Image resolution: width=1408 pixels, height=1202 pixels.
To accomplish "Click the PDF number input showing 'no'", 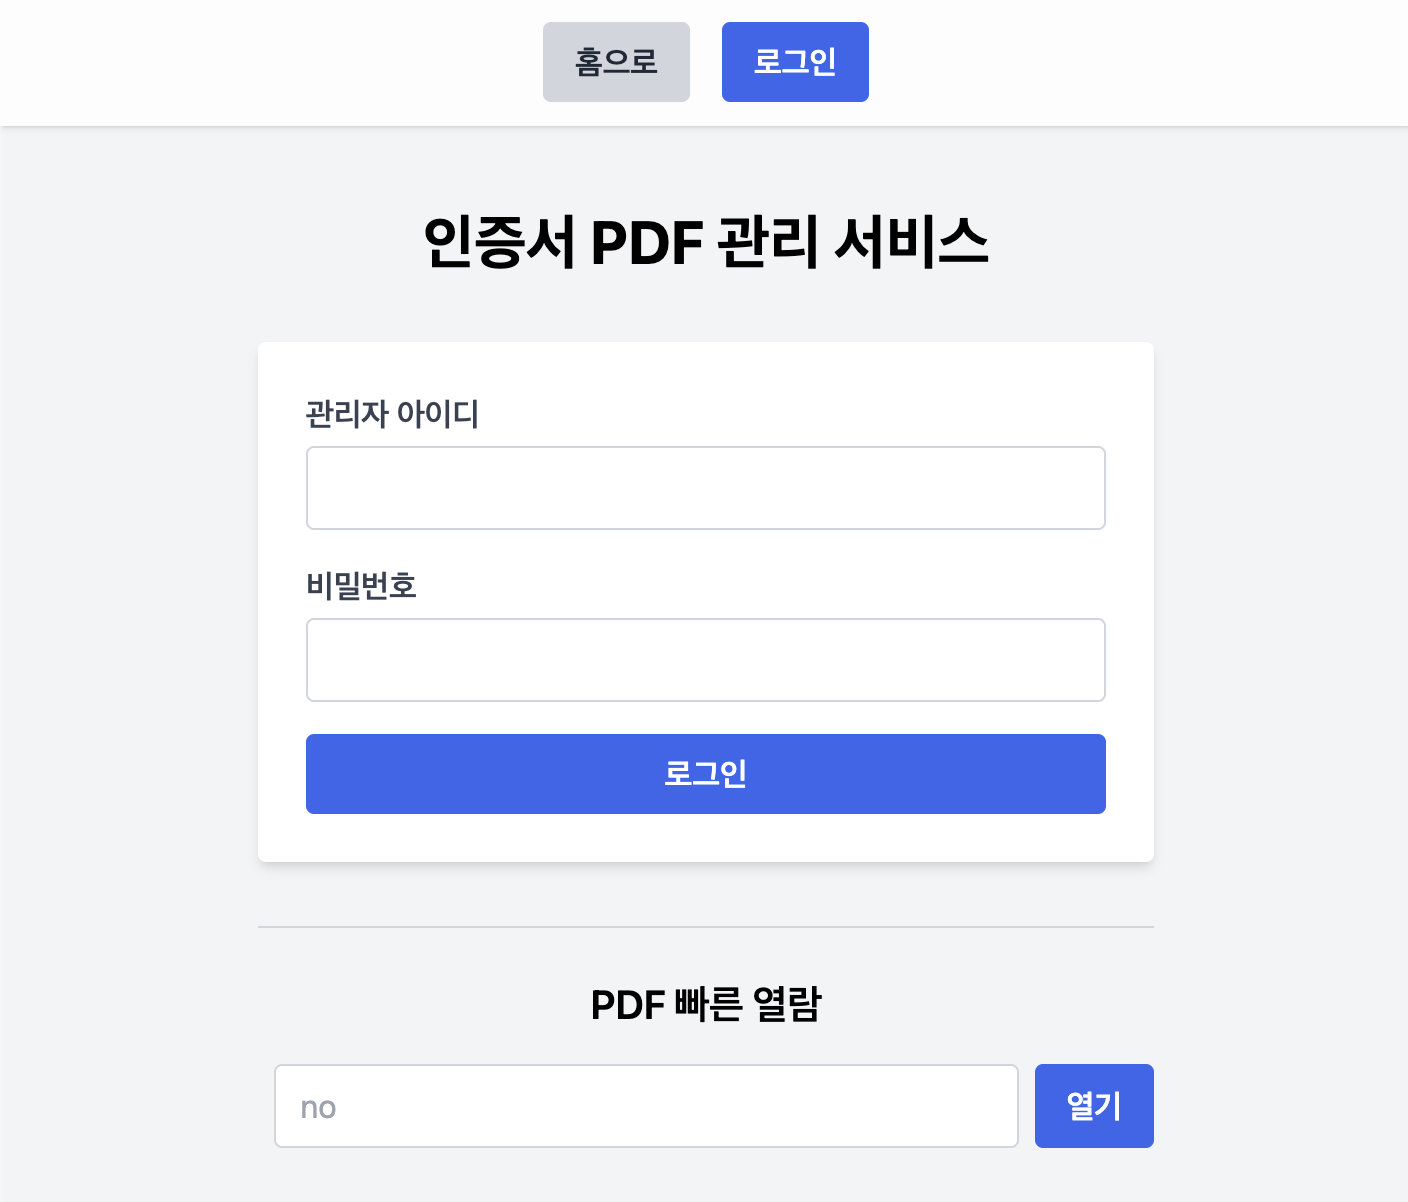I will coord(646,1106).
